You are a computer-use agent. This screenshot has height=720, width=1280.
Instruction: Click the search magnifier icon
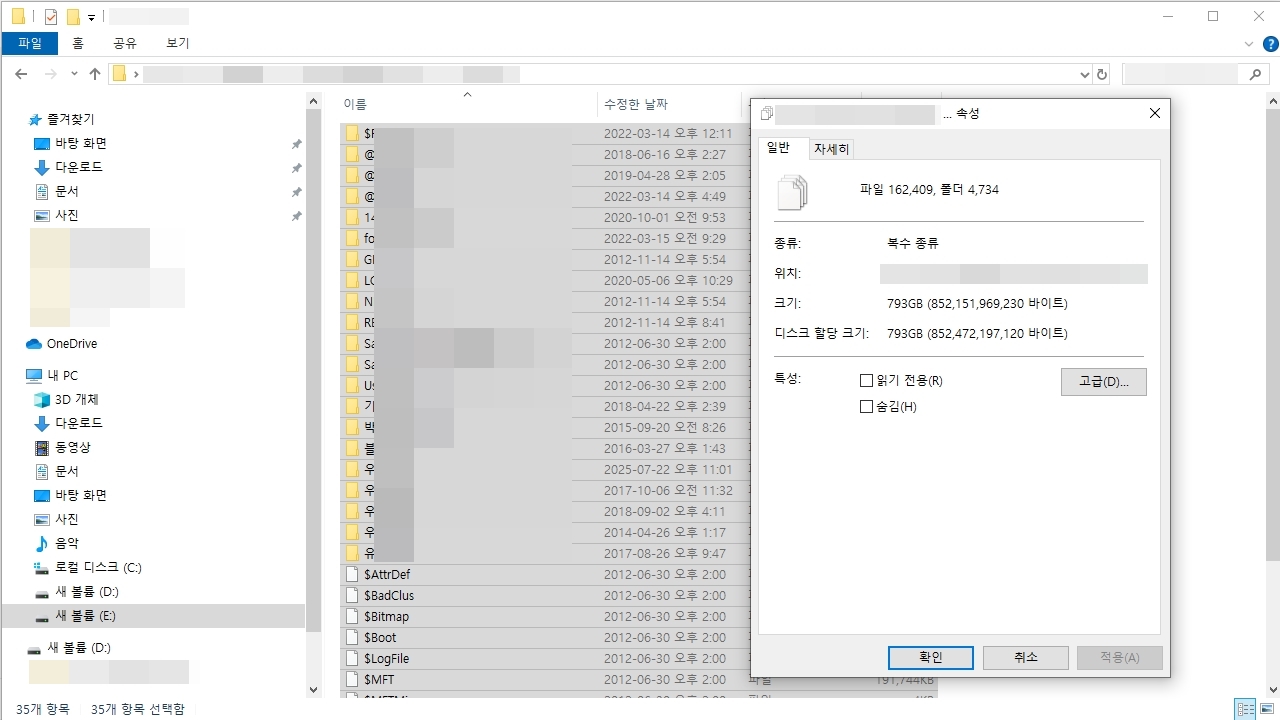point(1256,74)
